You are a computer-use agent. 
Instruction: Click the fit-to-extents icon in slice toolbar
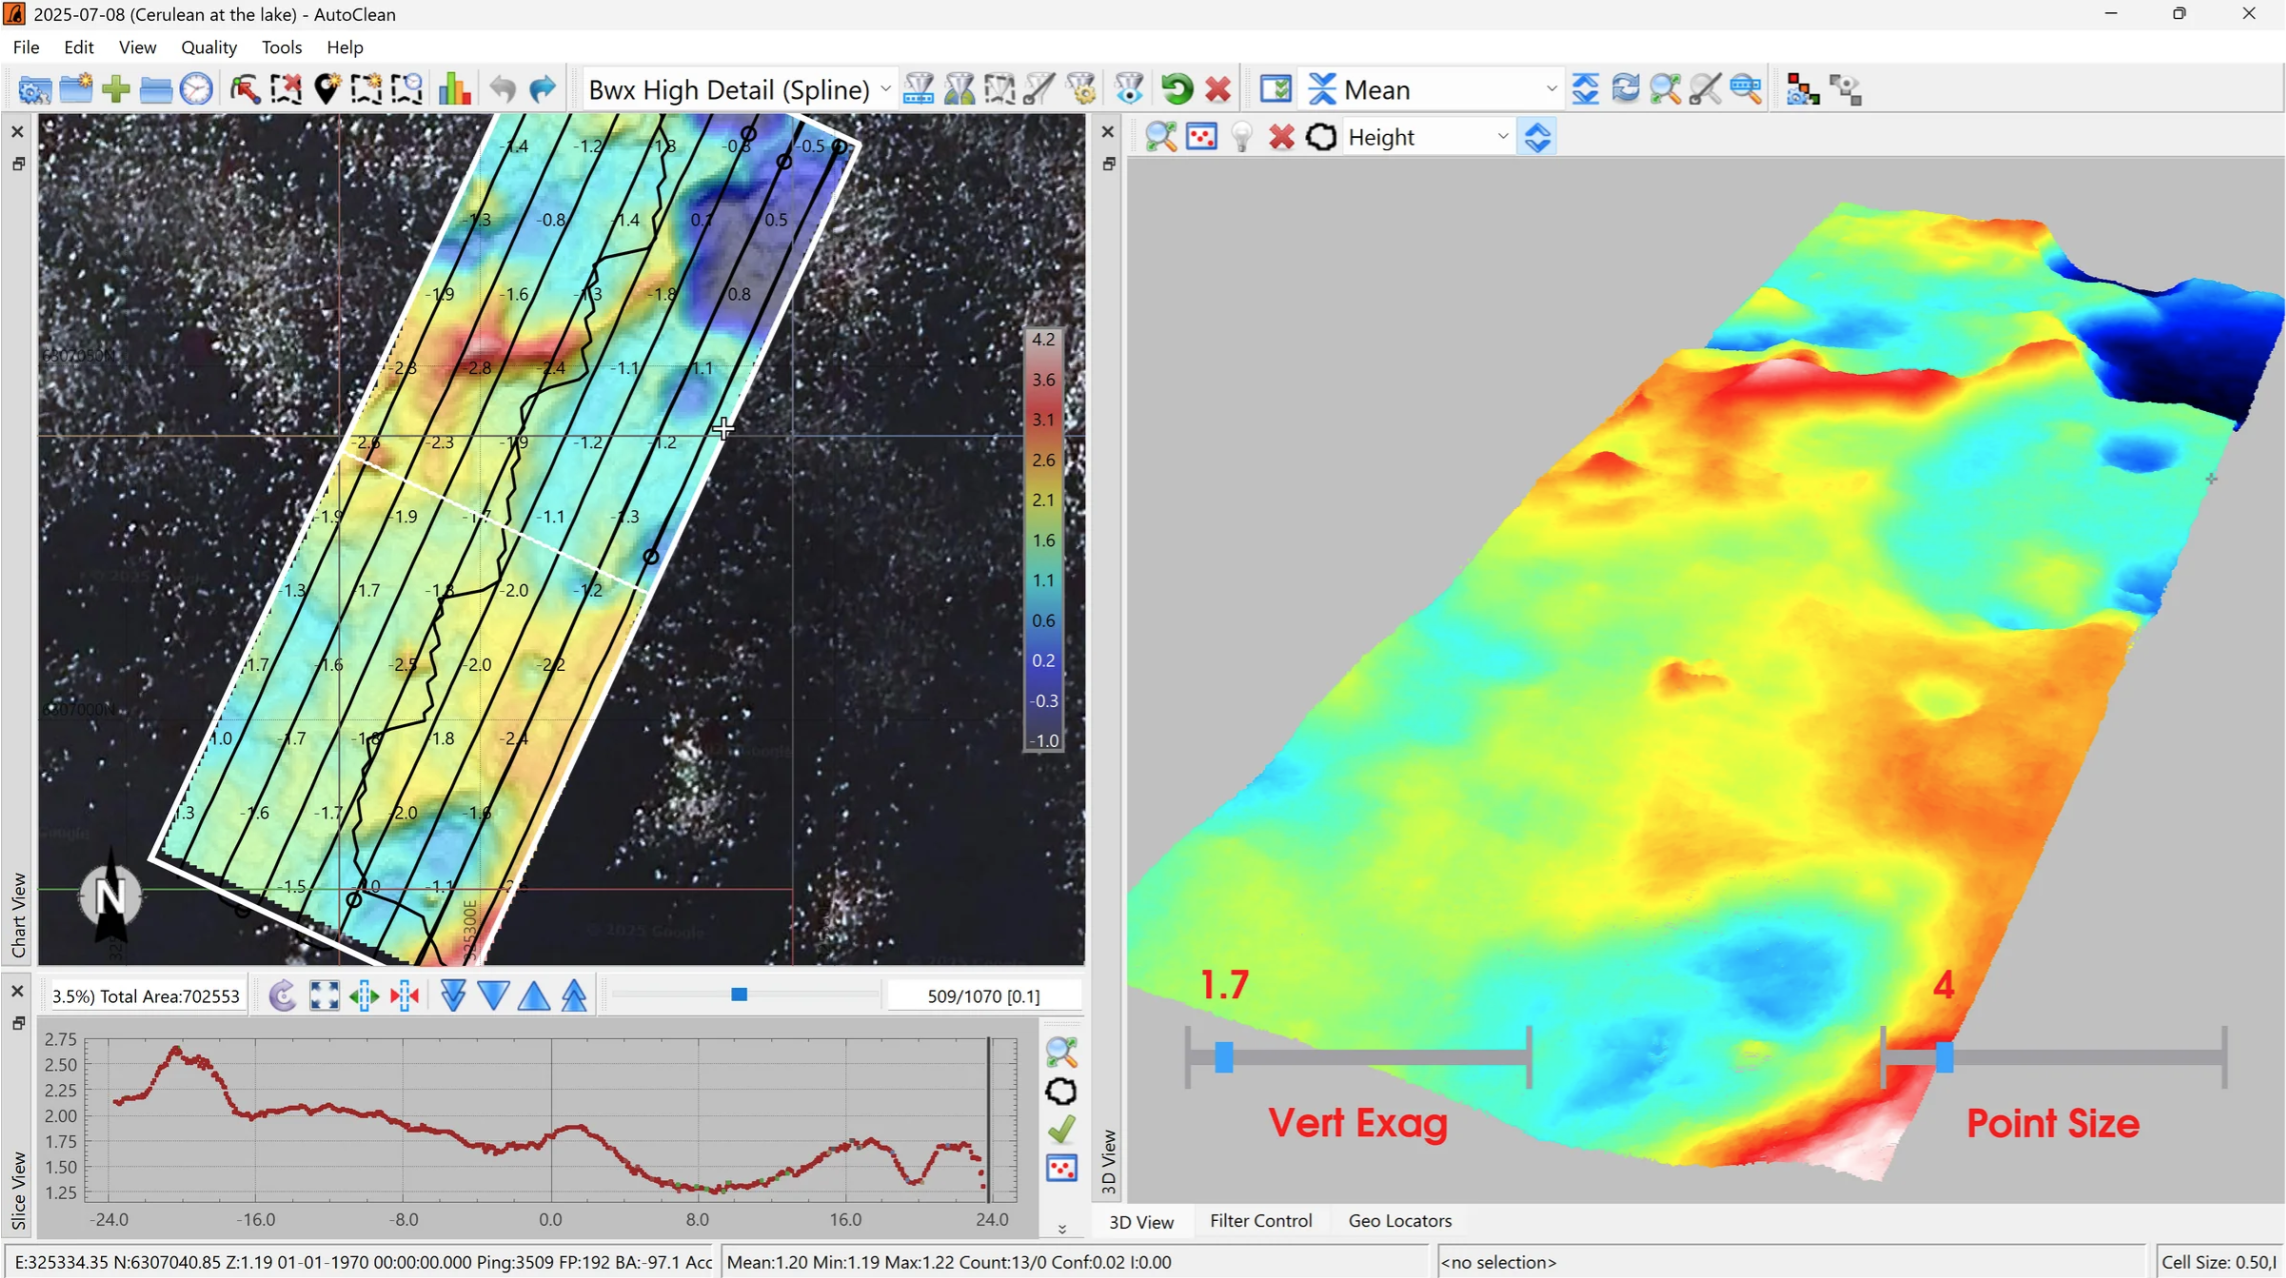324,996
